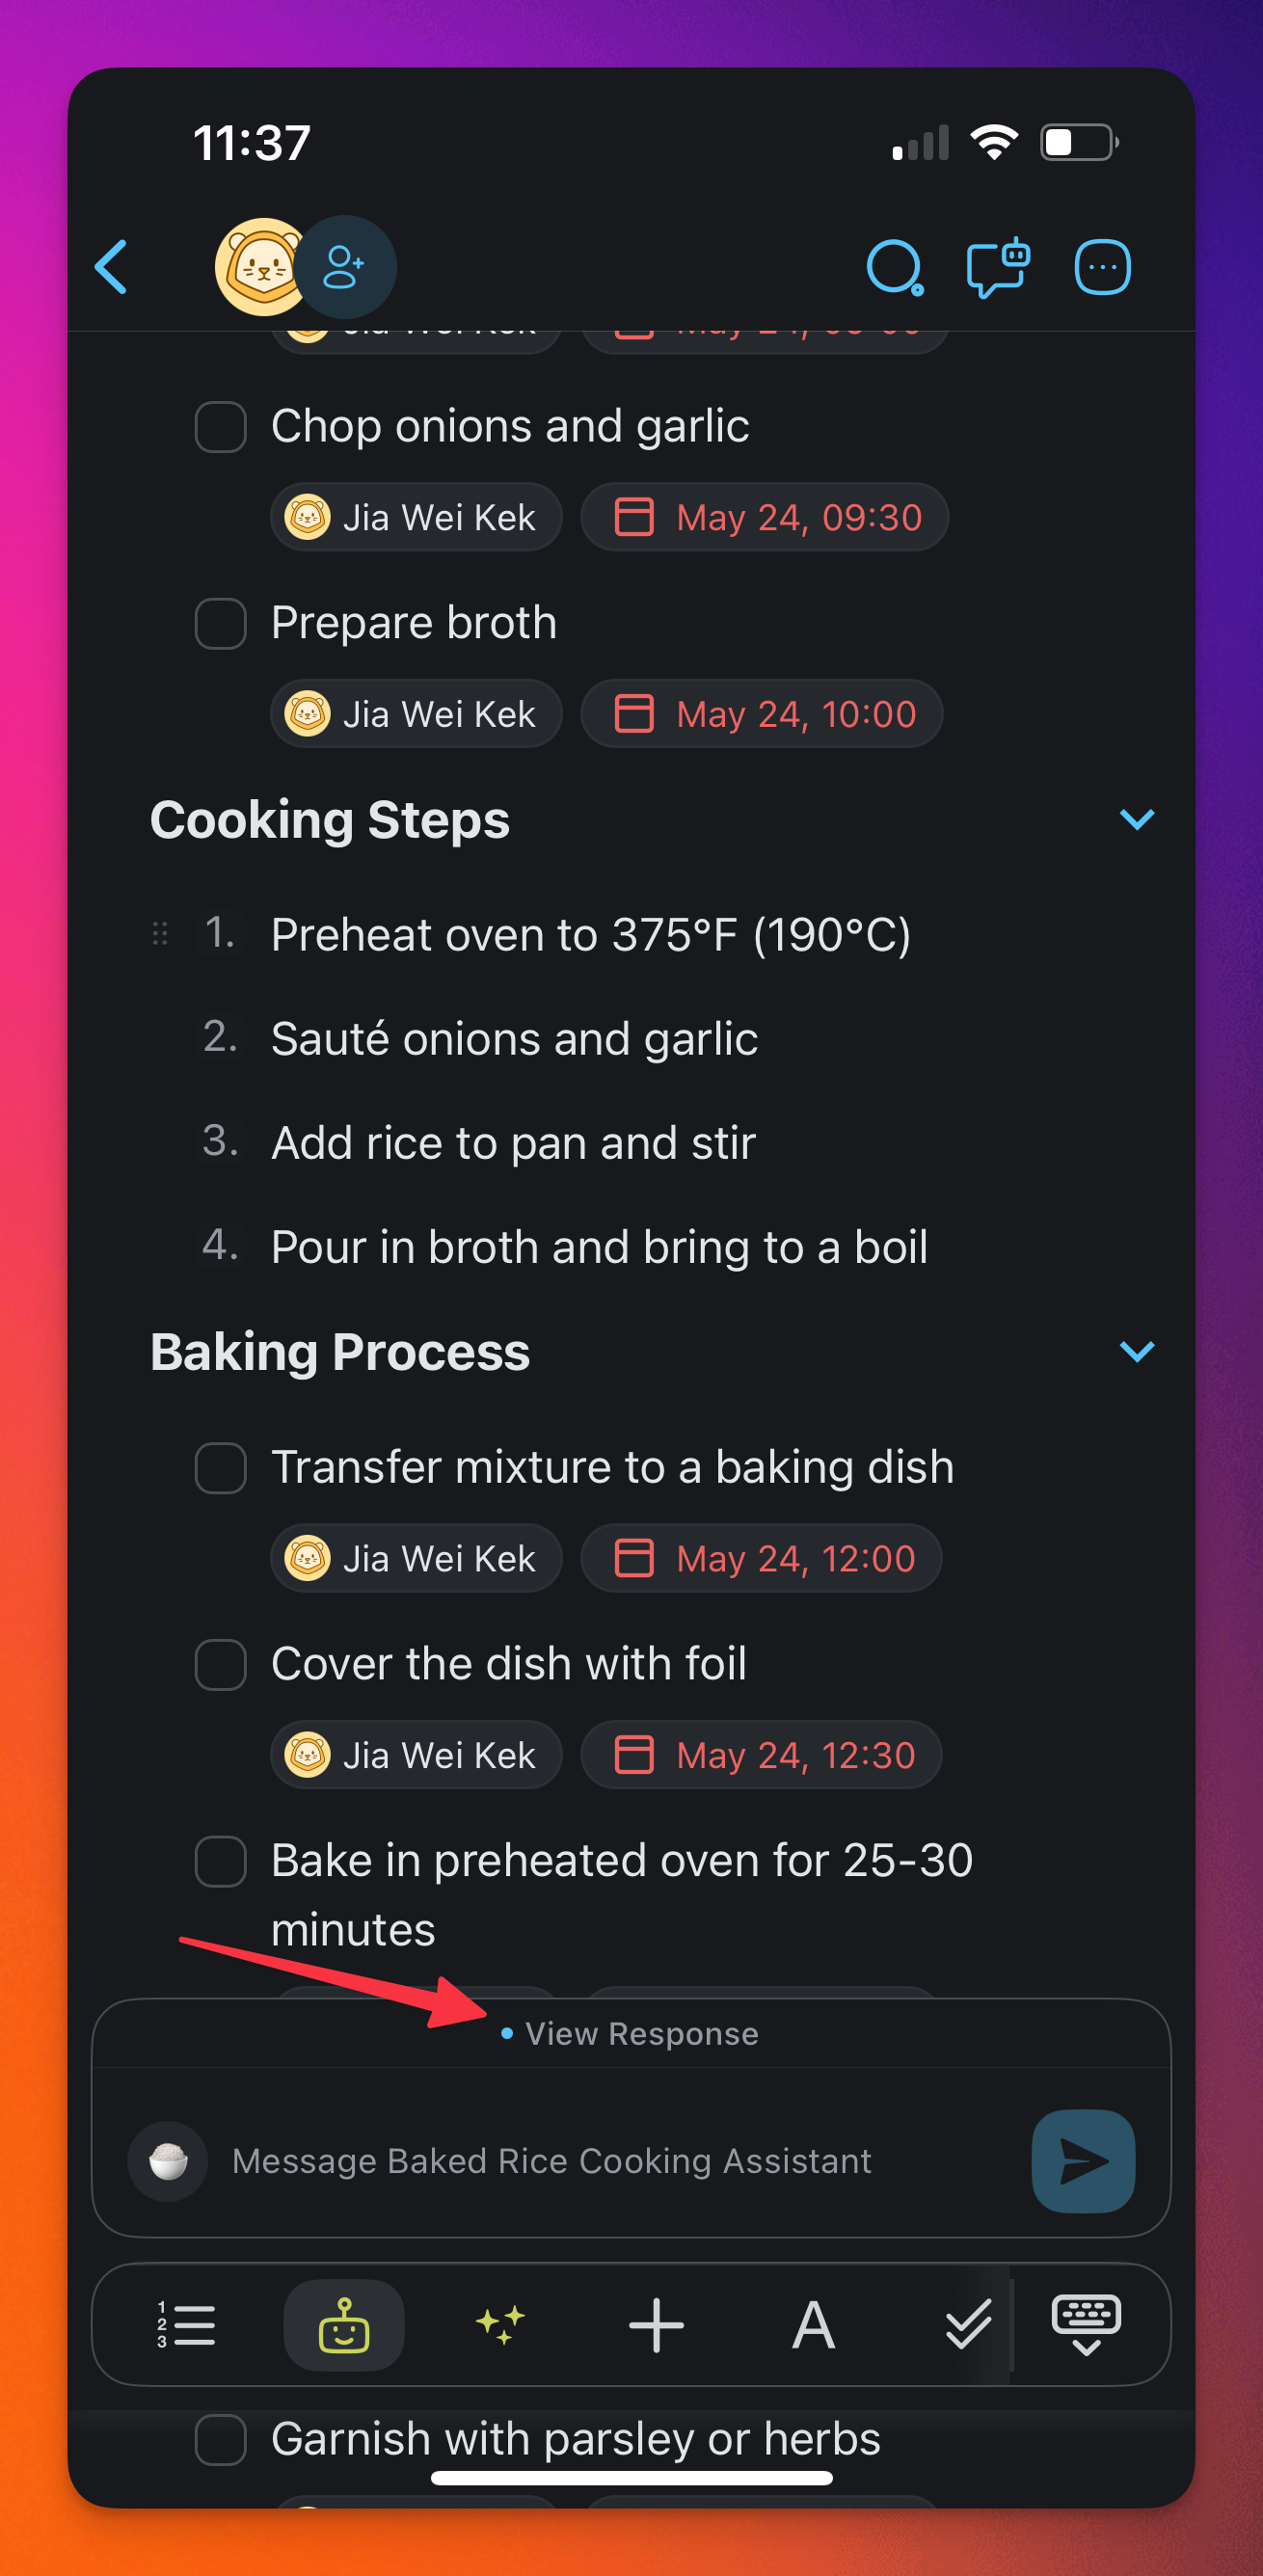This screenshot has height=2576, width=1263.
Task: Send message with paper plane button
Action: coord(1082,2160)
